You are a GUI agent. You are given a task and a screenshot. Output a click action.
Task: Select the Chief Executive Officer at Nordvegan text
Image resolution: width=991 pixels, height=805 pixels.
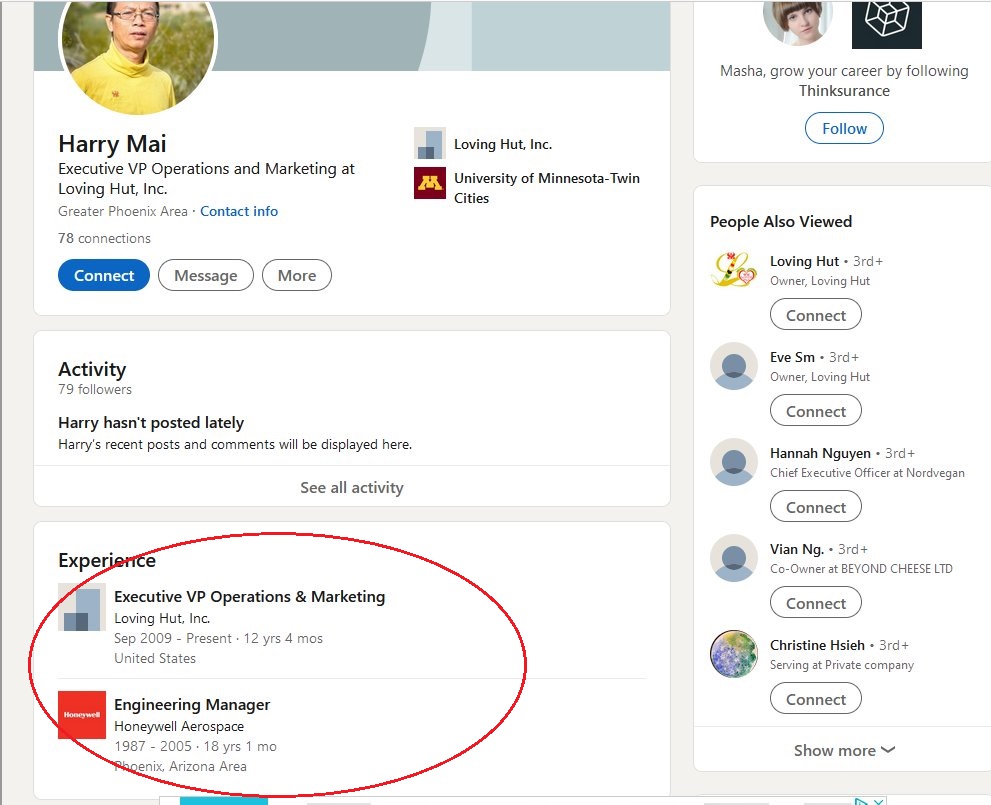pyautogui.click(x=867, y=473)
